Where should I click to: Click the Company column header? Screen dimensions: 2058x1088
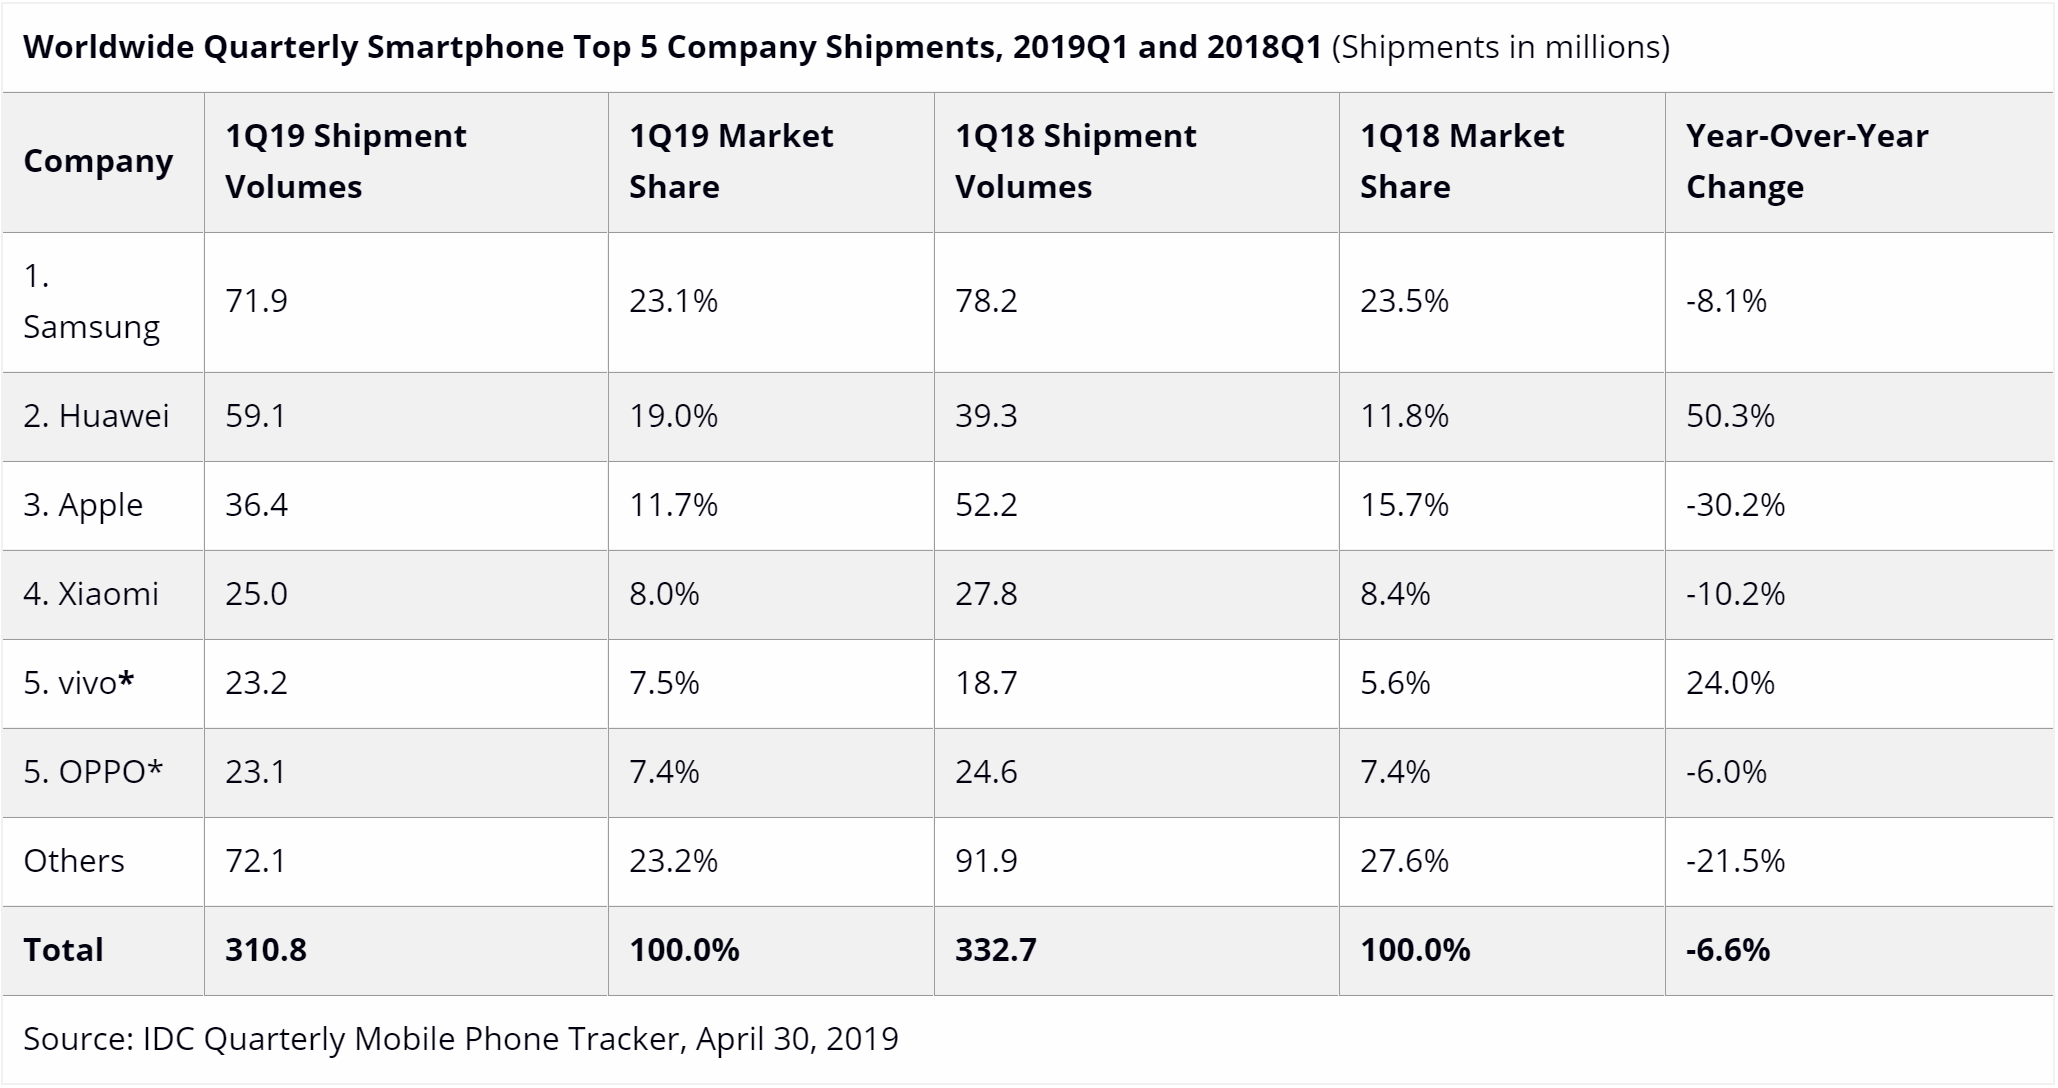pyautogui.click(x=98, y=161)
